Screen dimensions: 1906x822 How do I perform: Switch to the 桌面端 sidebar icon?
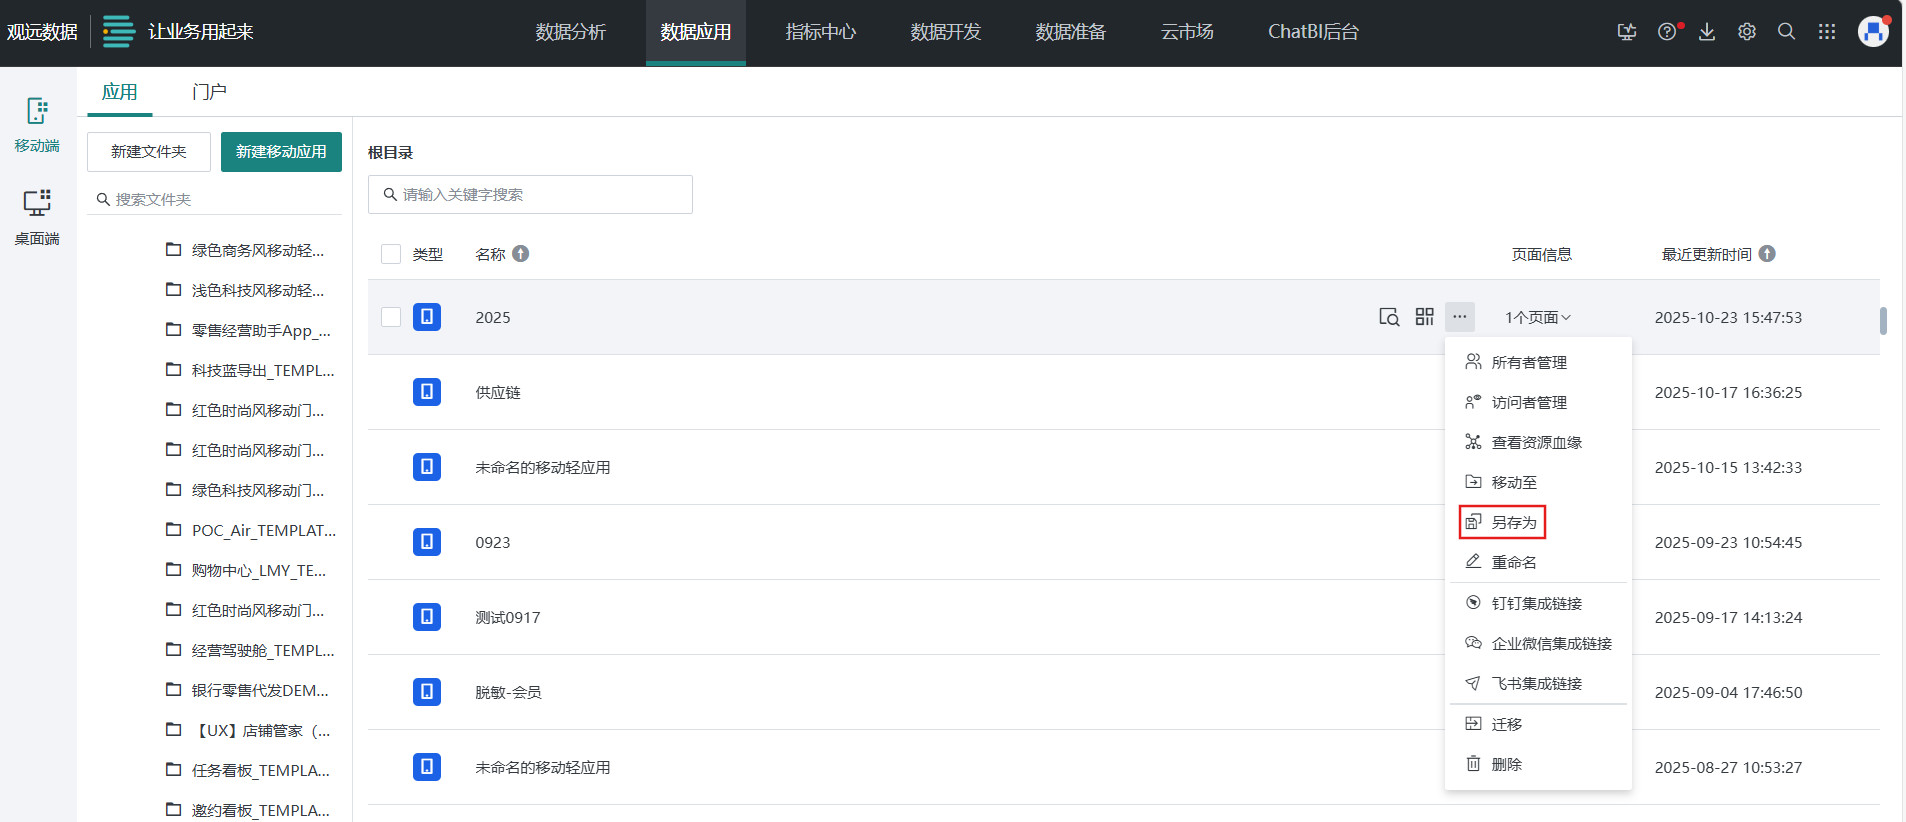point(37,216)
